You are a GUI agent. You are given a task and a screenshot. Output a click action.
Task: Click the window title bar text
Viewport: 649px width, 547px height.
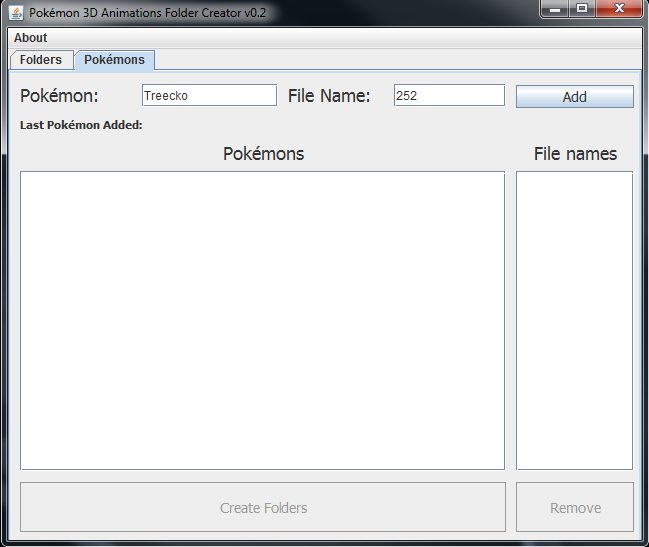click(x=147, y=13)
